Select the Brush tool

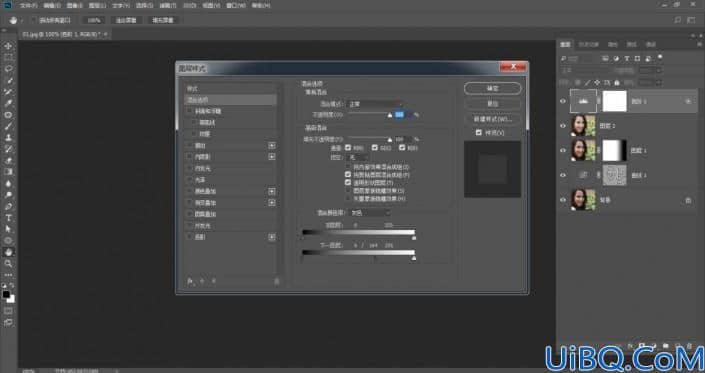(8, 126)
